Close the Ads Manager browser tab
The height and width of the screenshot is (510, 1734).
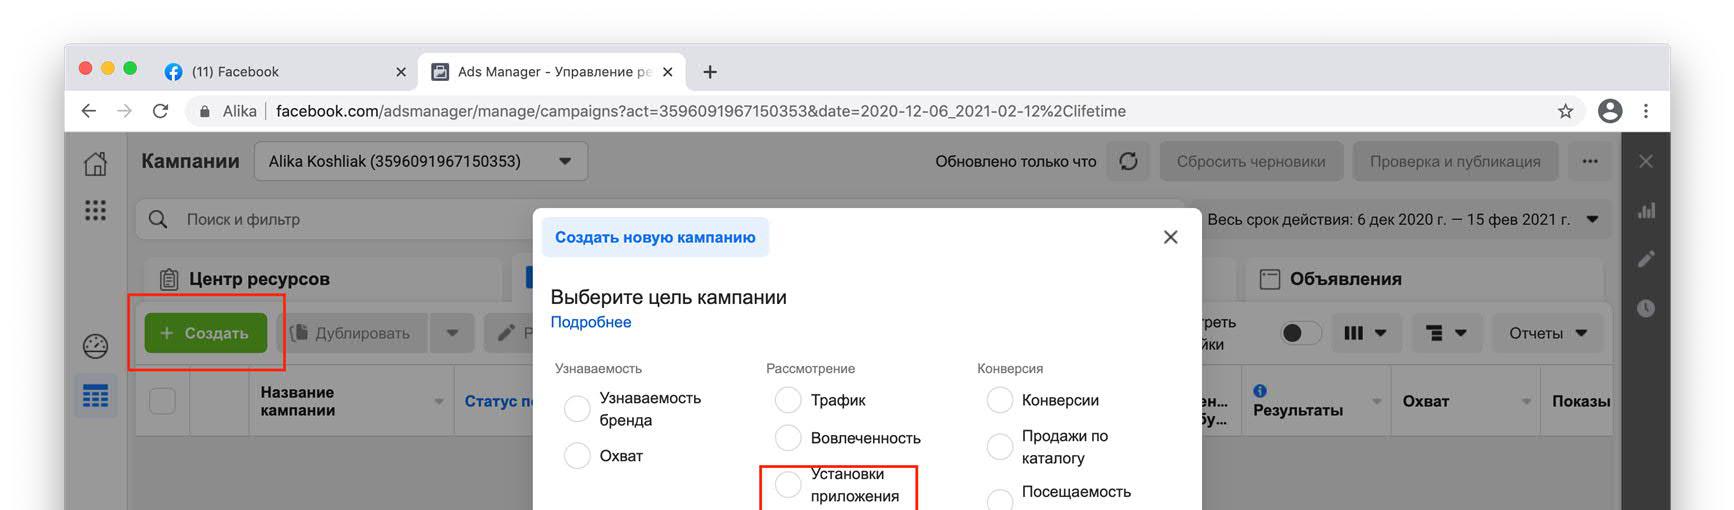tap(668, 72)
